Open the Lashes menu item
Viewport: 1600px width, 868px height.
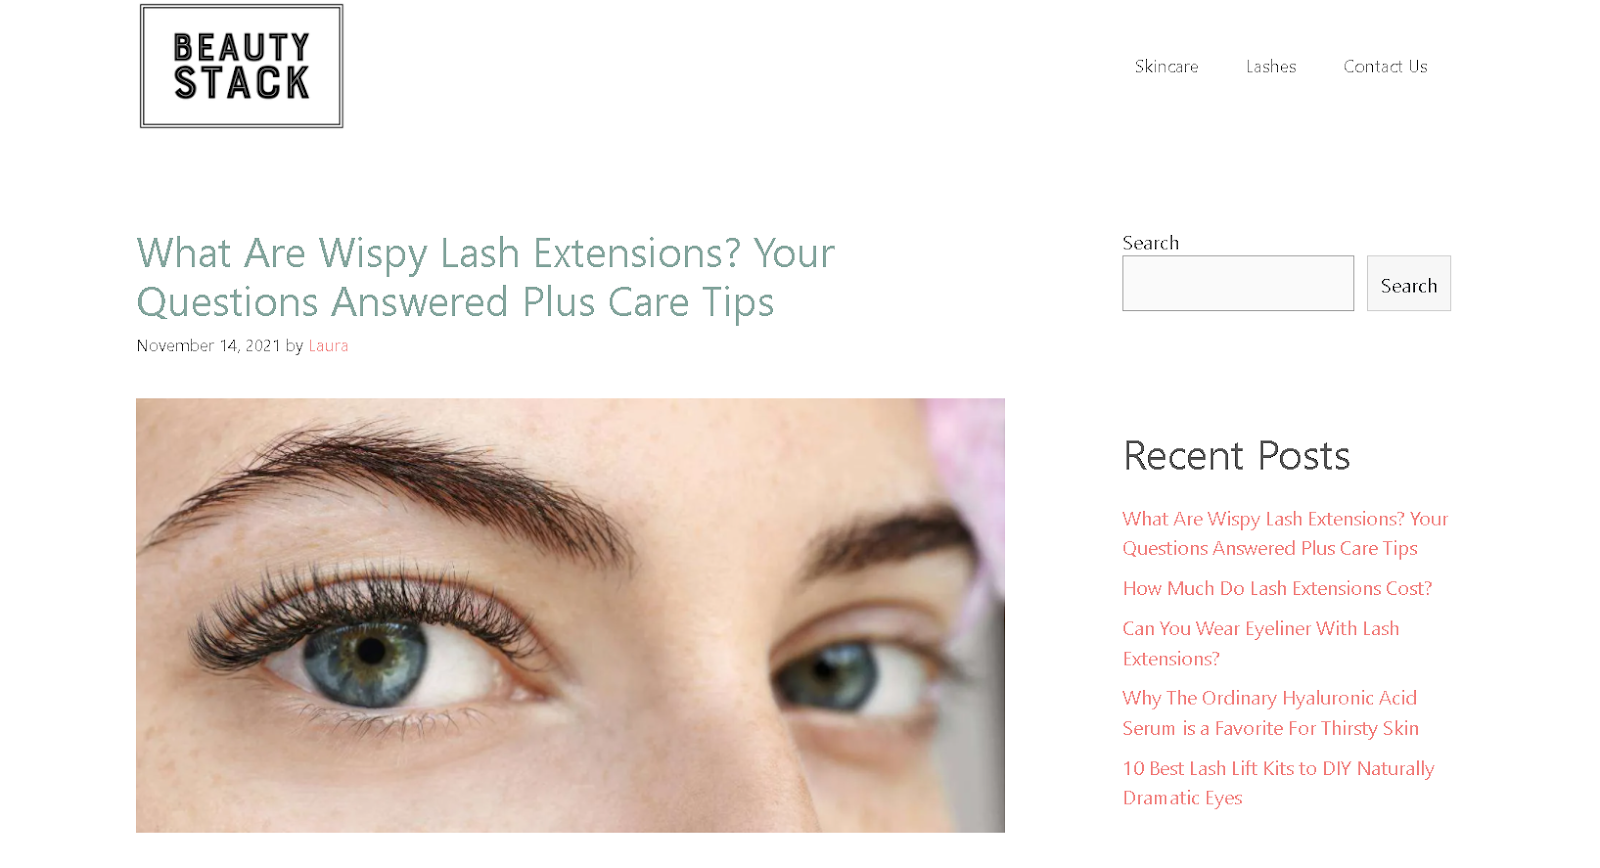click(1271, 66)
